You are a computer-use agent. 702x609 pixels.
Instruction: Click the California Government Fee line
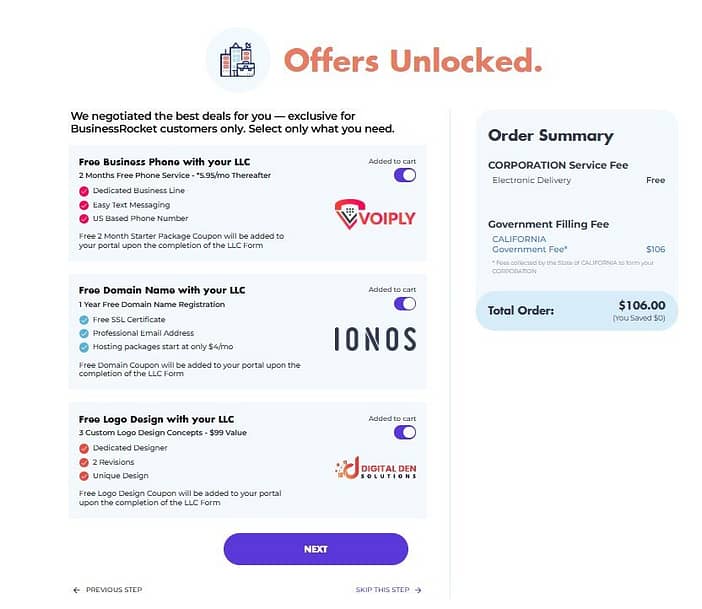coord(578,244)
